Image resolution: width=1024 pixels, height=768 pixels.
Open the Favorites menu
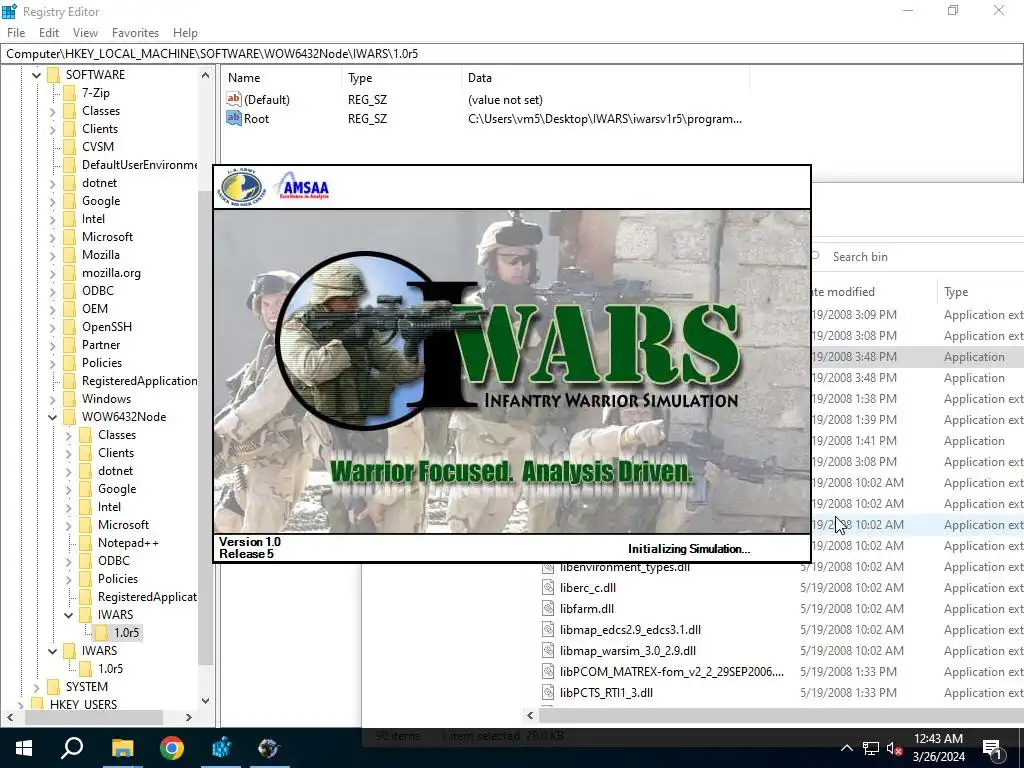pos(135,33)
